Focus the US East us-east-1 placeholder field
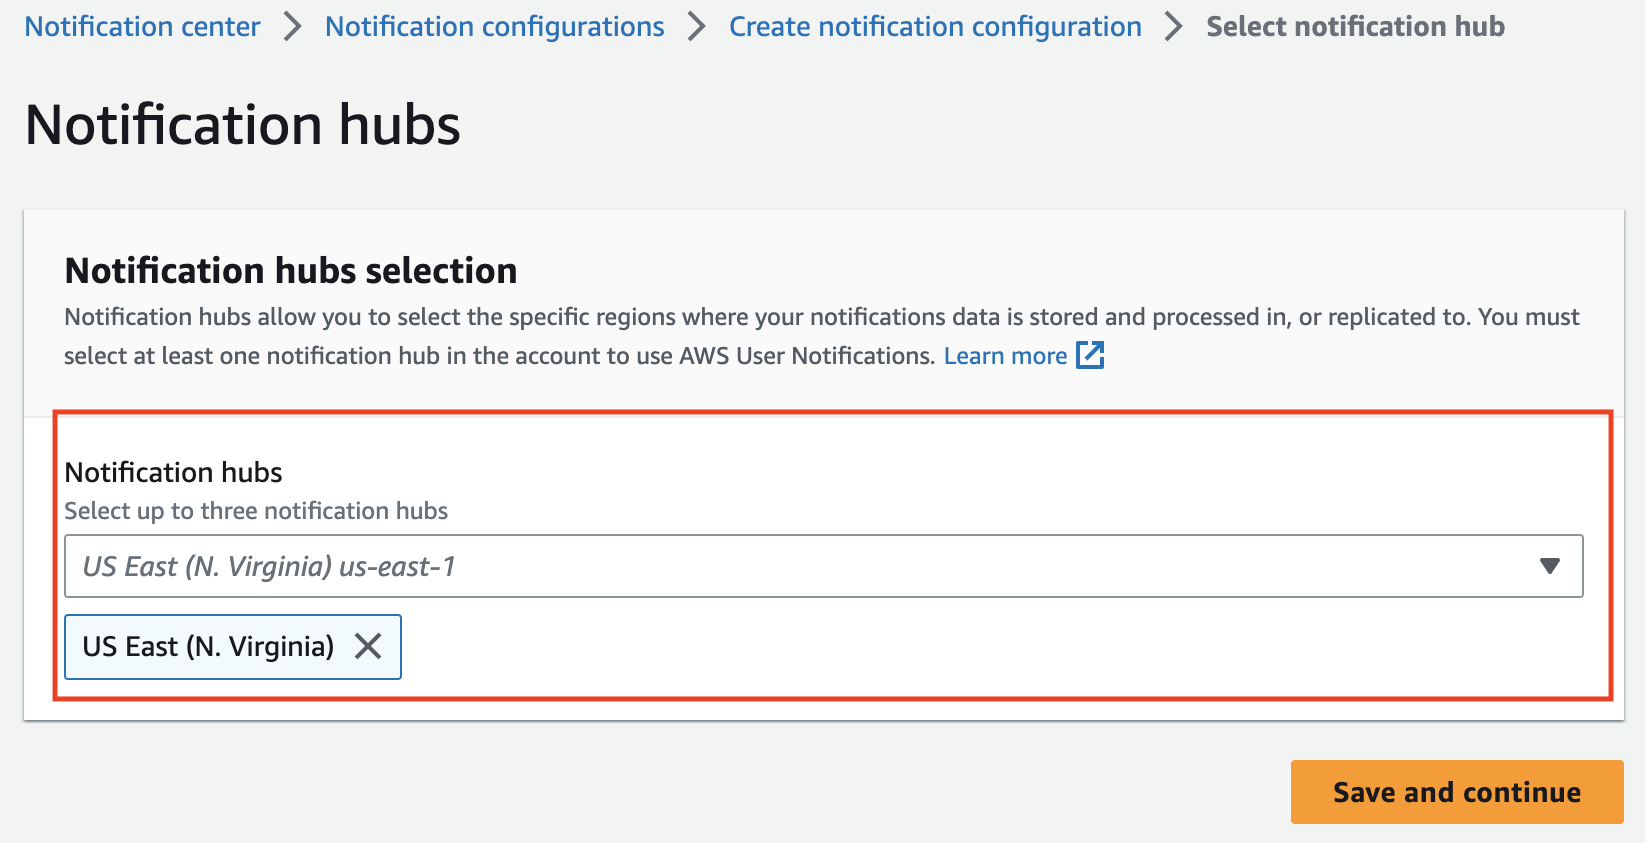 point(823,566)
